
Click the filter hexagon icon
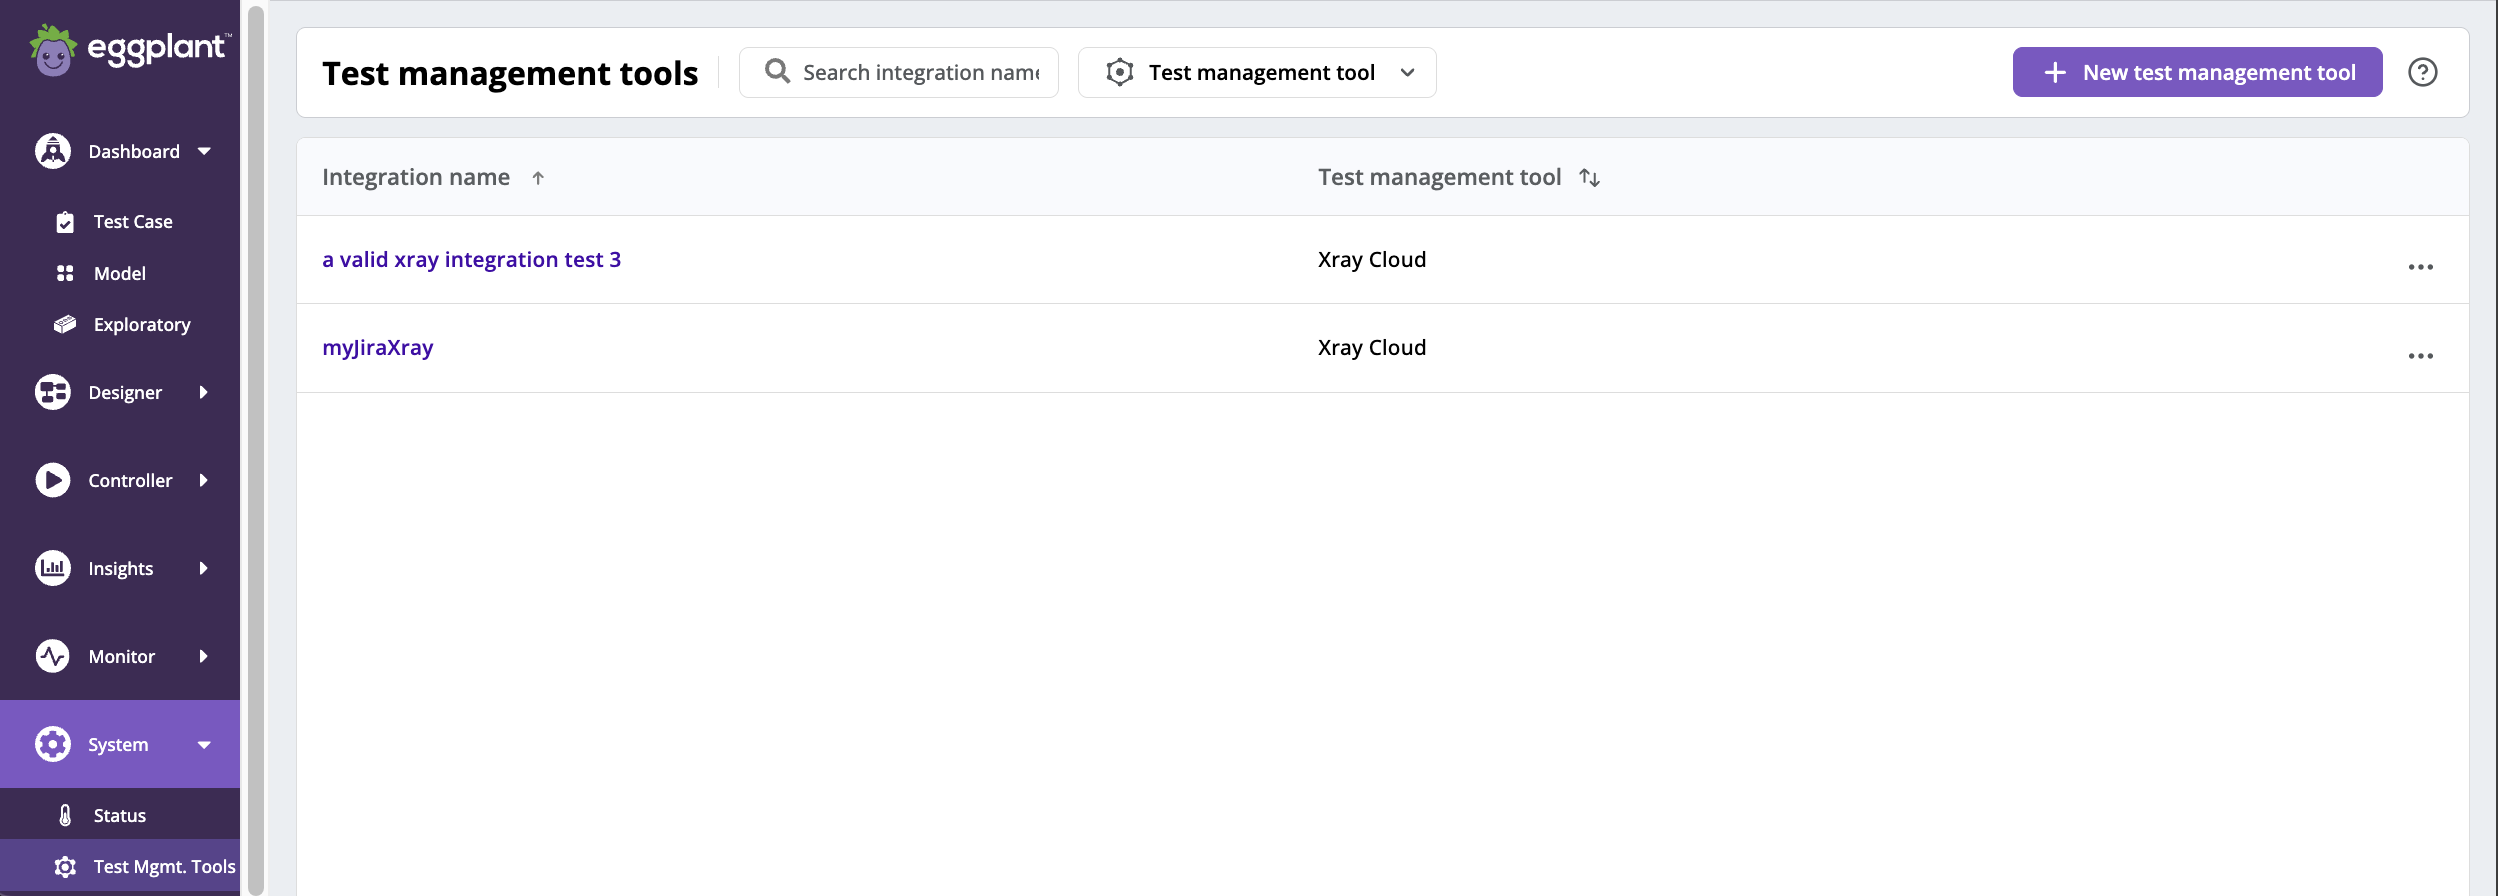1120,72
